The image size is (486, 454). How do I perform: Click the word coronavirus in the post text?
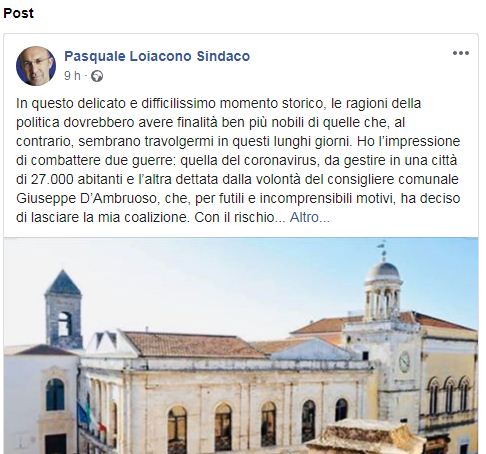(x=280, y=160)
